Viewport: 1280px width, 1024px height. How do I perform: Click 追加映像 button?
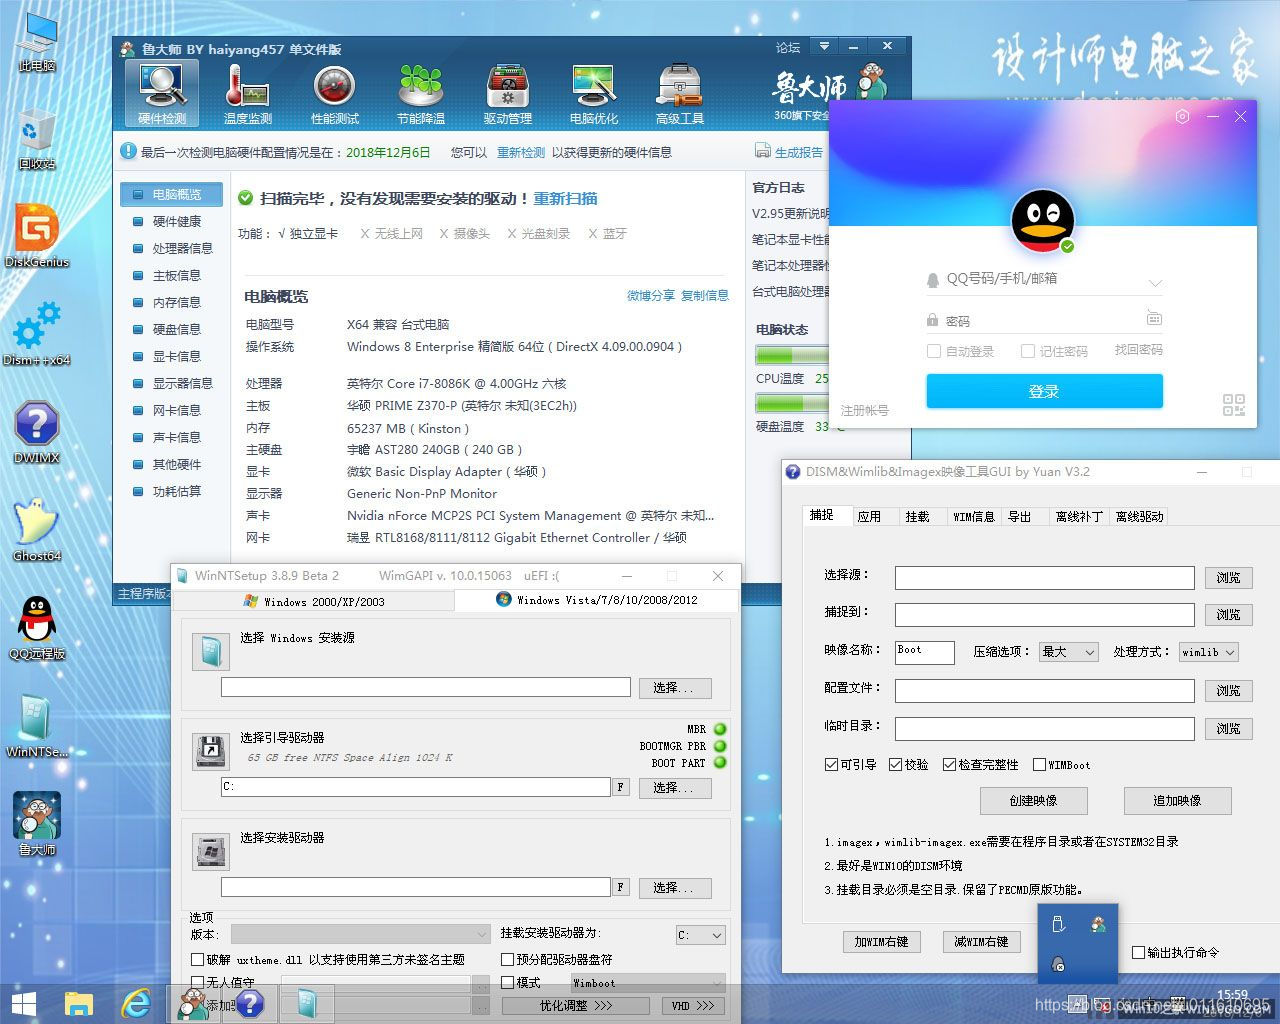click(x=1177, y=800)
